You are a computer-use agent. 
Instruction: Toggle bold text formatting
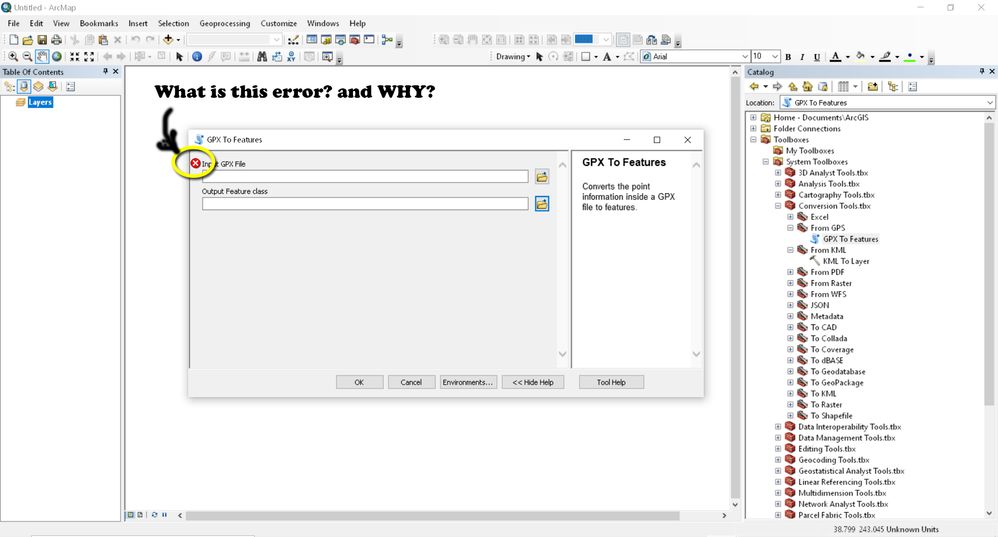[x=788, y=57]
